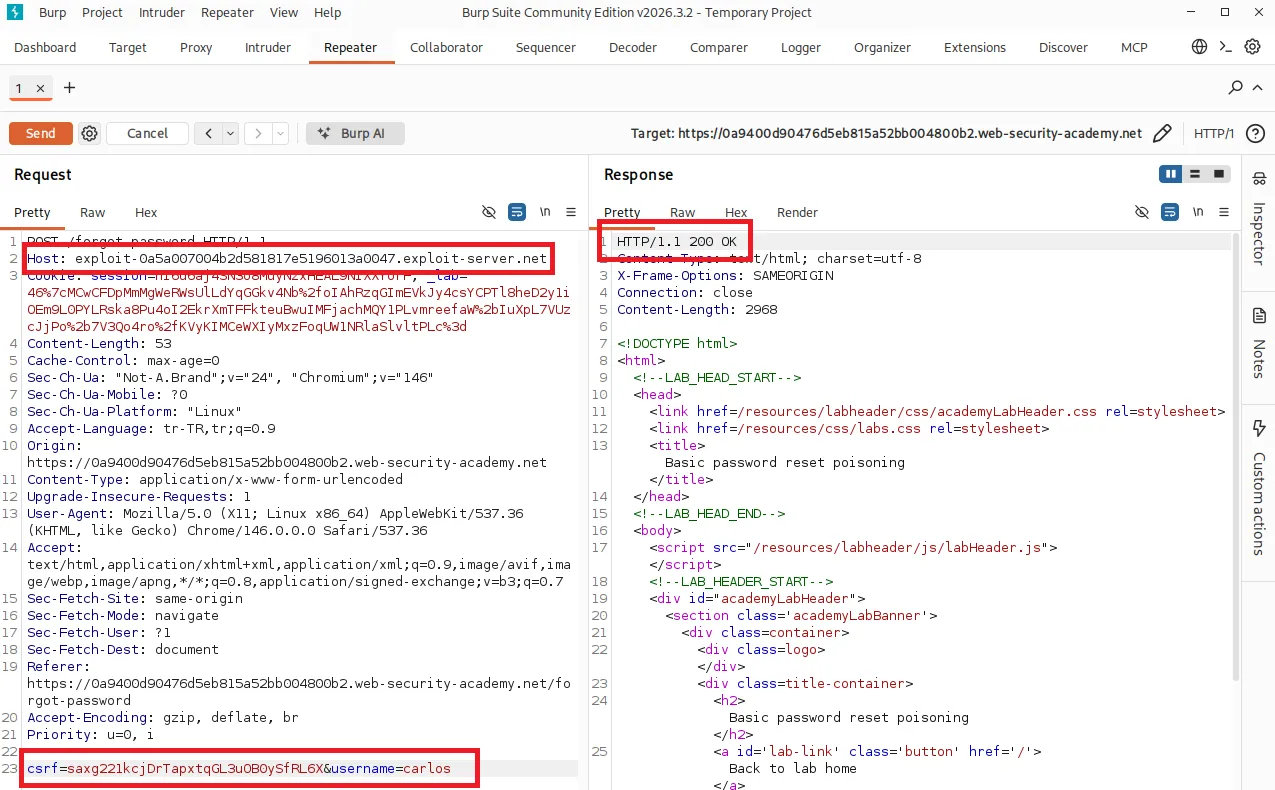Toggle hidden characters eye in Request panel
This screenshot has width=1275, height=790.
489,212
